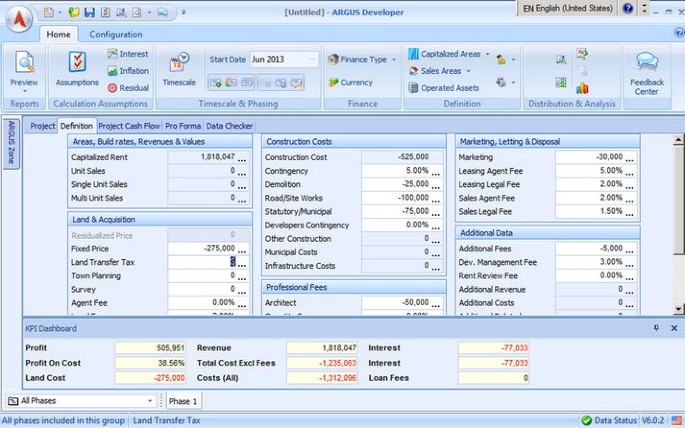Open the Assumptions icon in the ribbon
Image resolution: width=685 pixels, height=428 pixels.
(77, 67)
